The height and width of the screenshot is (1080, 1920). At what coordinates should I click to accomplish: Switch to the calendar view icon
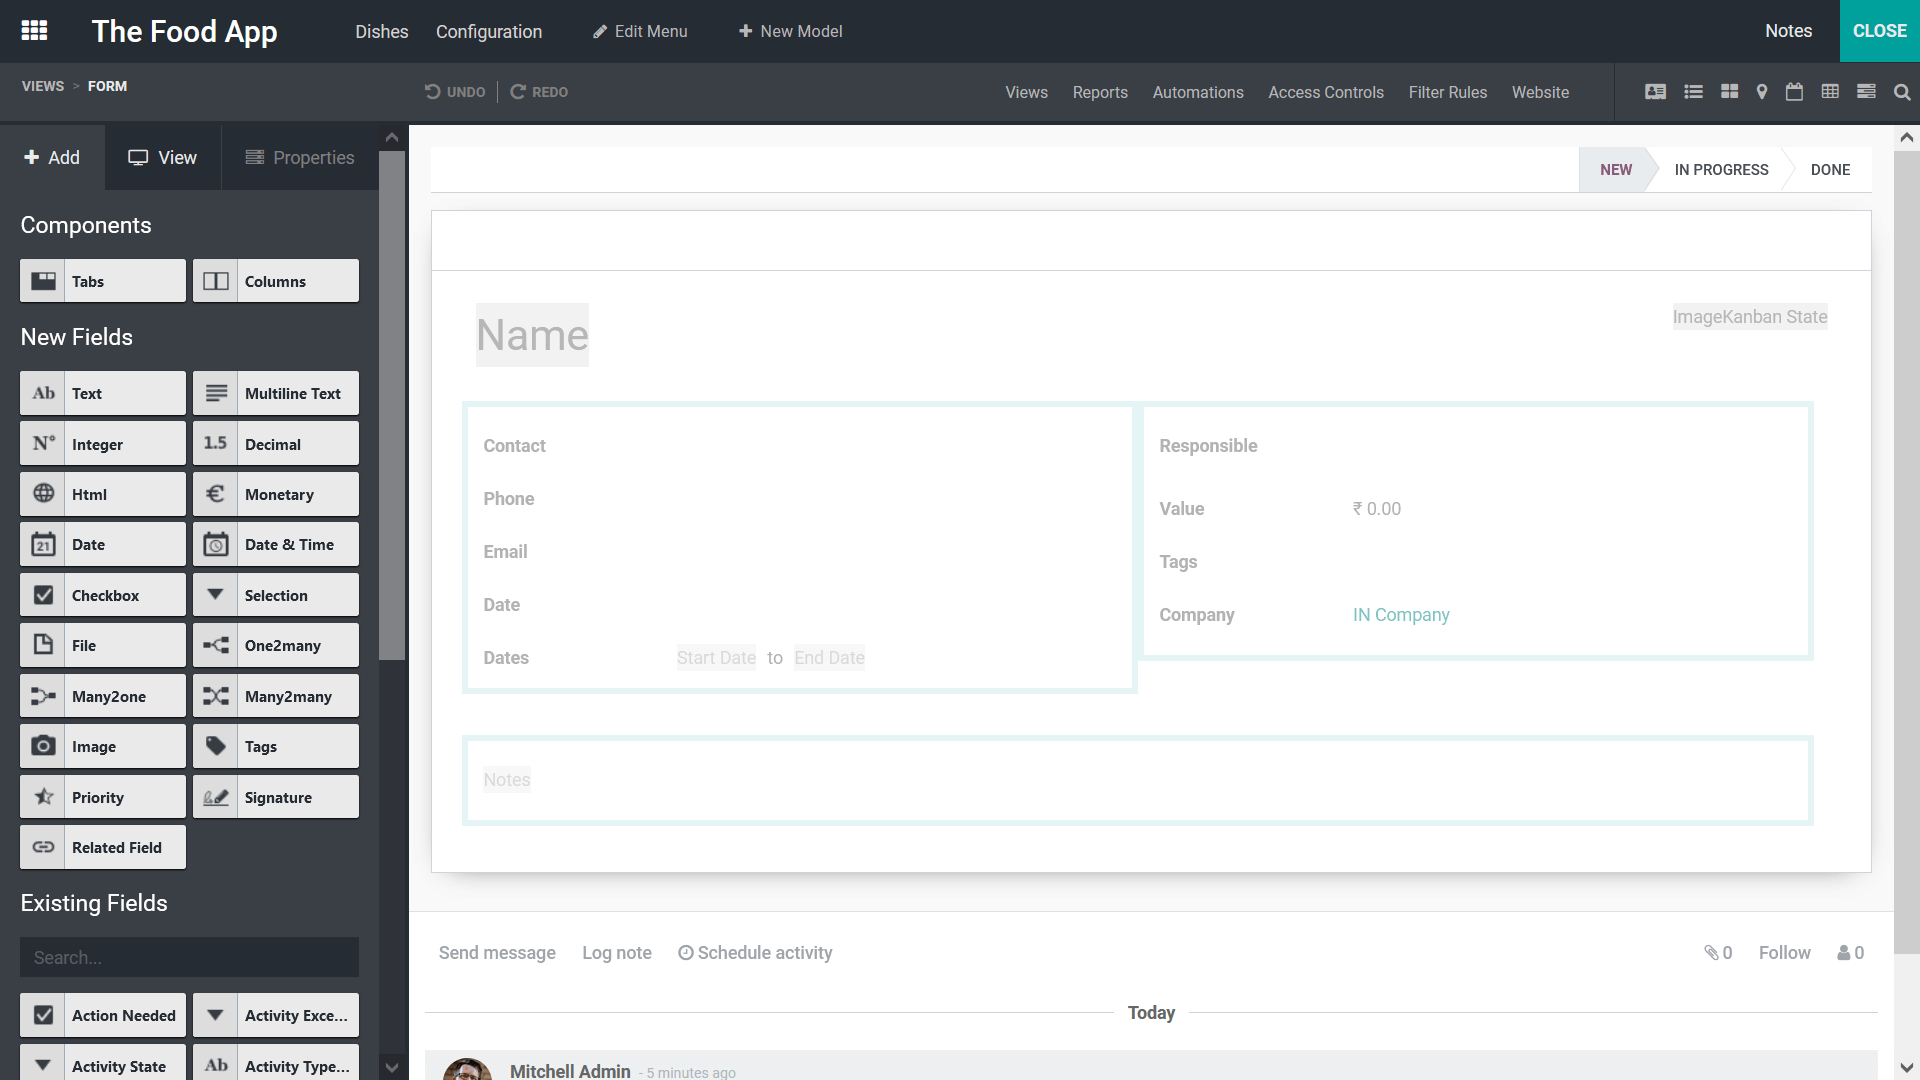click(x=1795, y=92)
